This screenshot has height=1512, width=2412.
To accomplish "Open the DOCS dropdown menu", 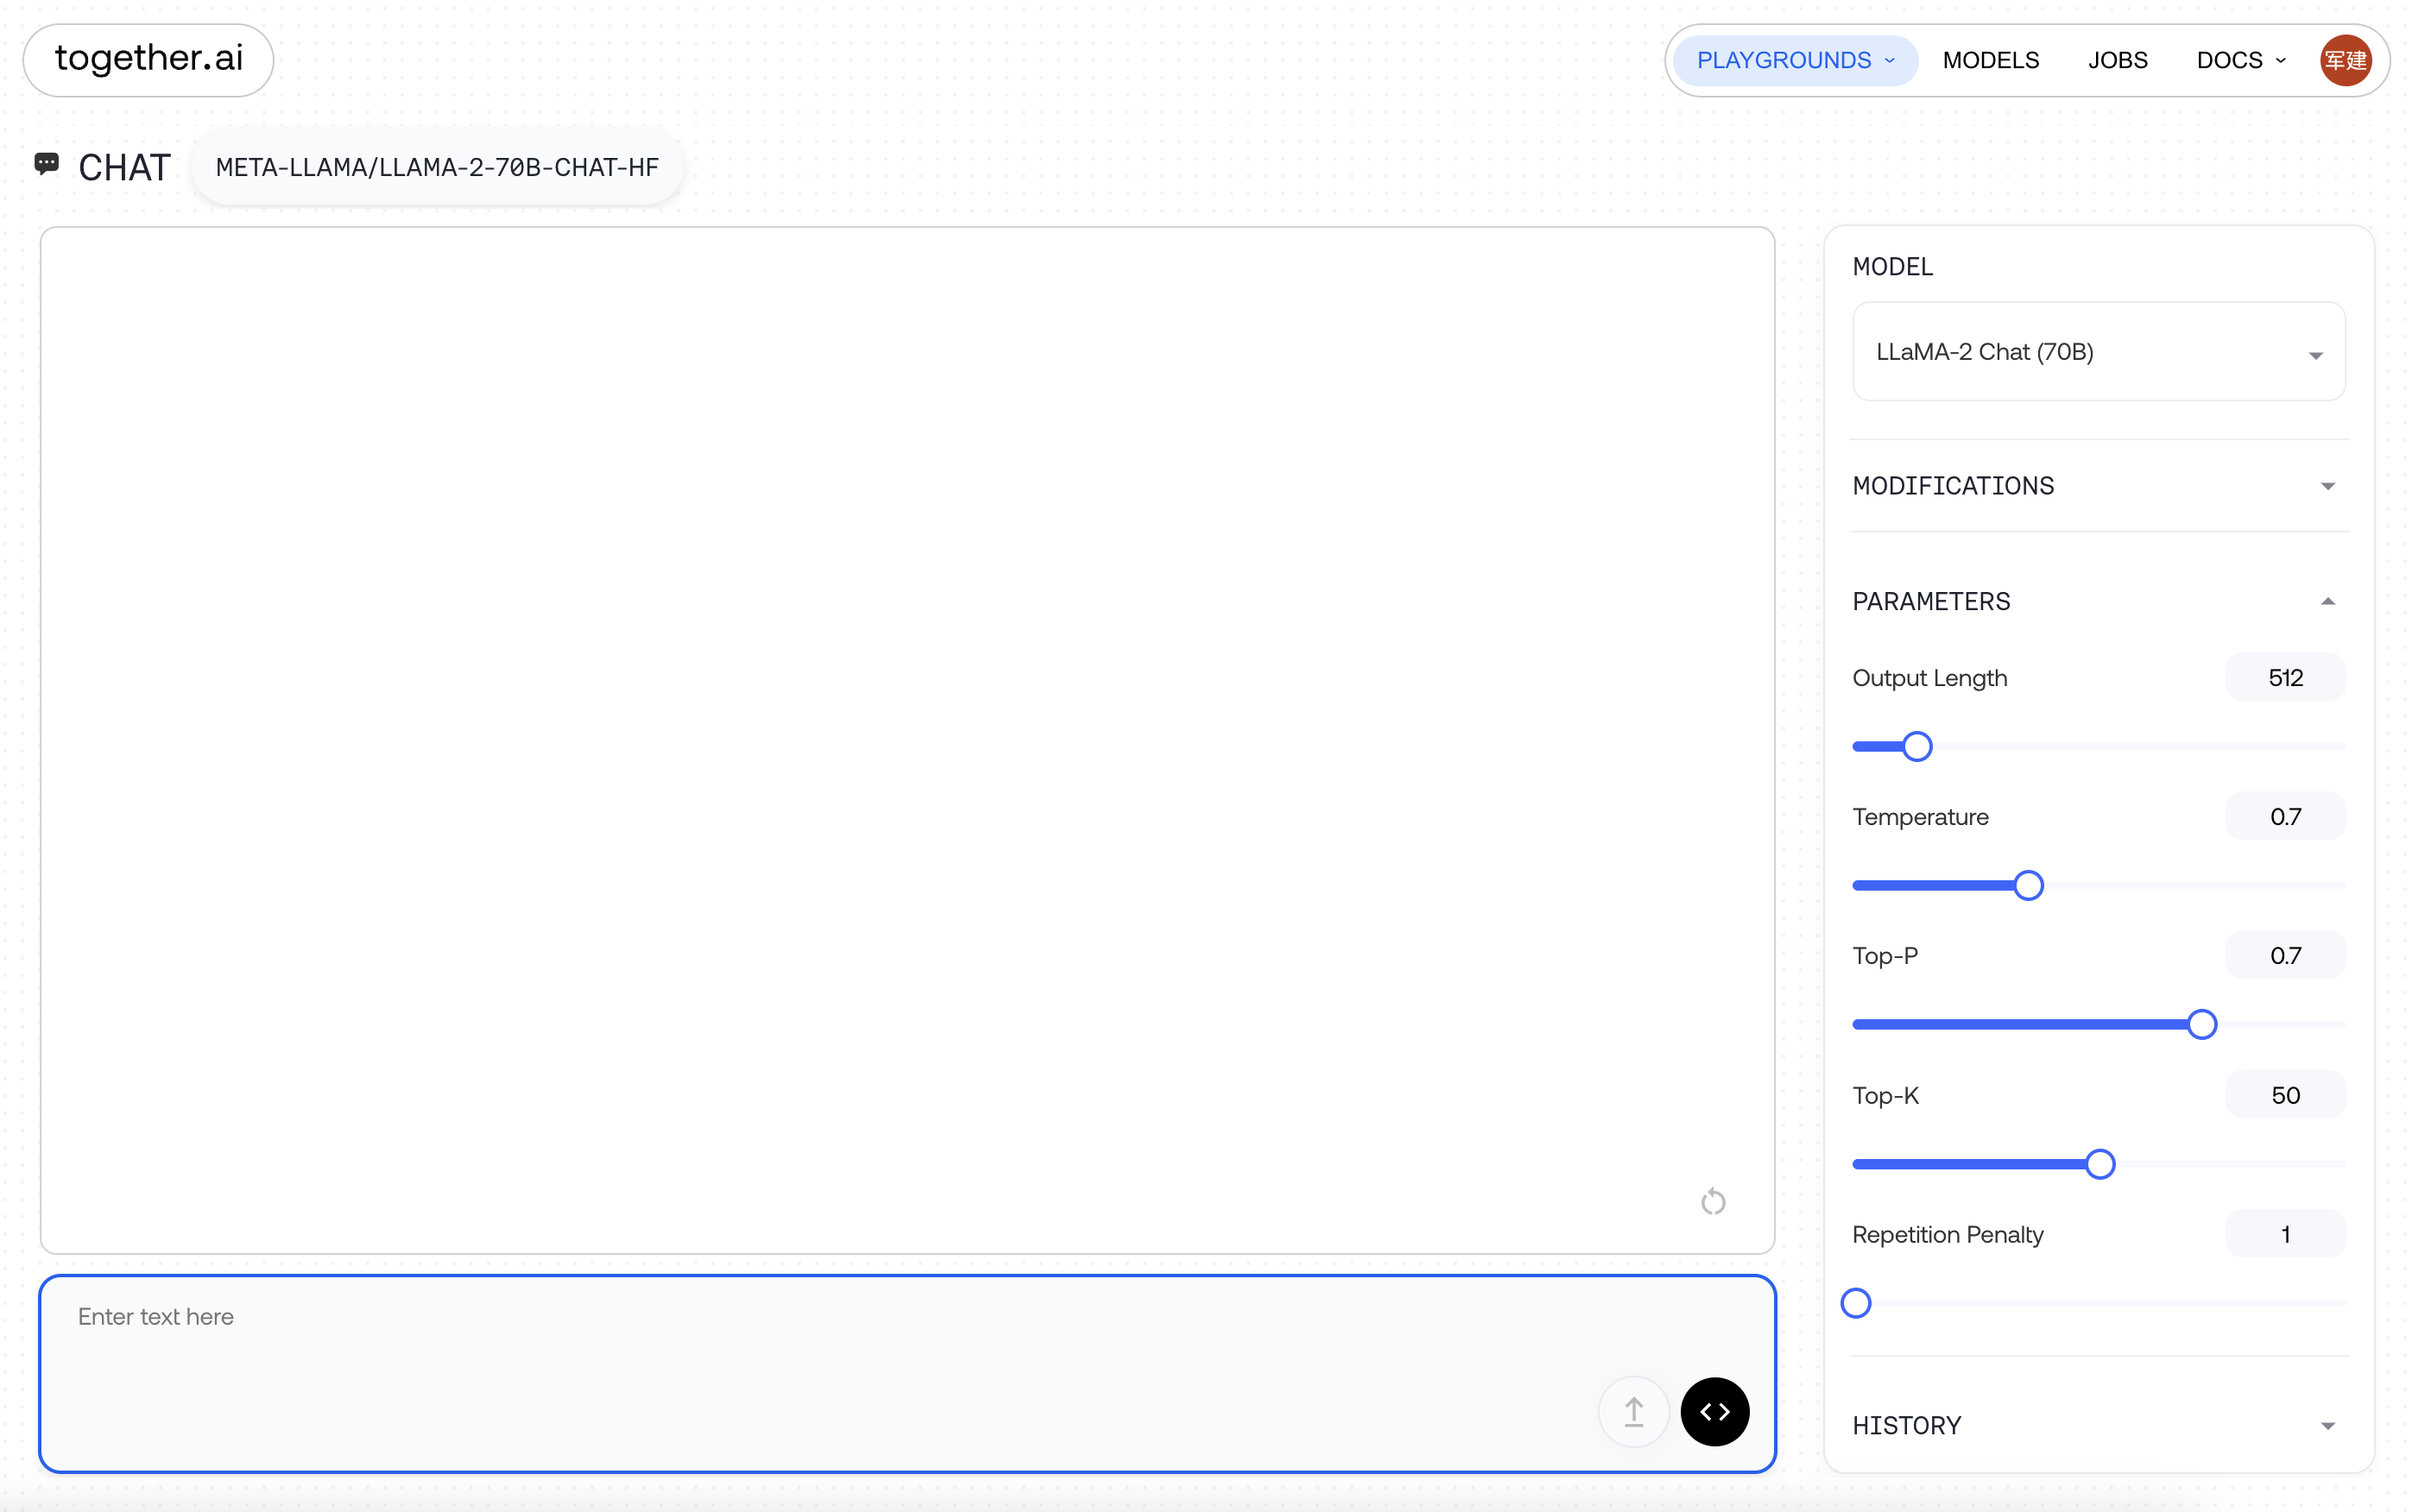I will click(x=2240, y=61).
